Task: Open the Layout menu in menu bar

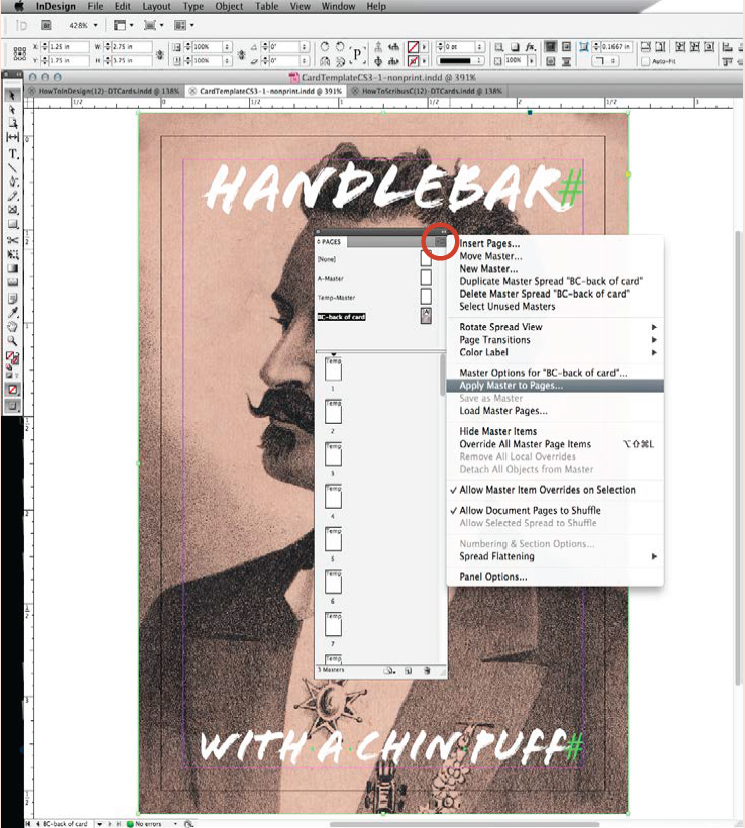Action: (156, 7)
